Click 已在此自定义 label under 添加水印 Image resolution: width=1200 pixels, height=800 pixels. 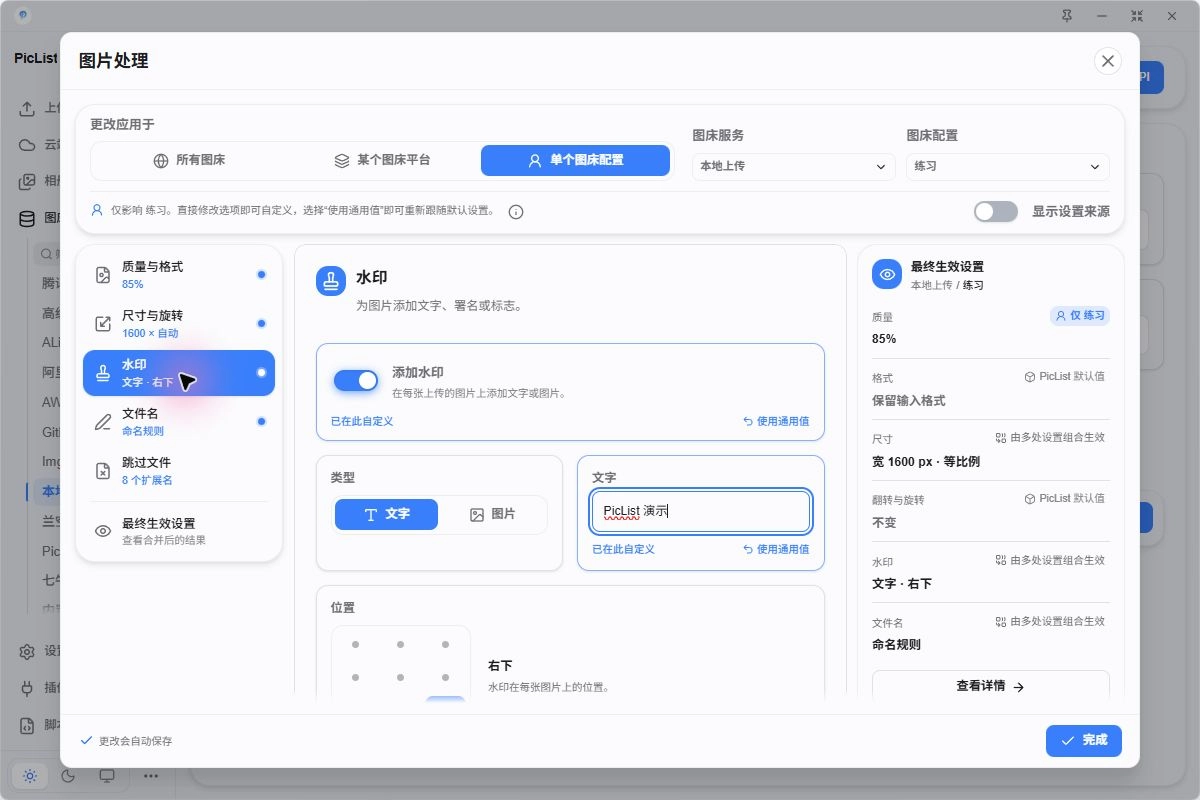[362, 421]
